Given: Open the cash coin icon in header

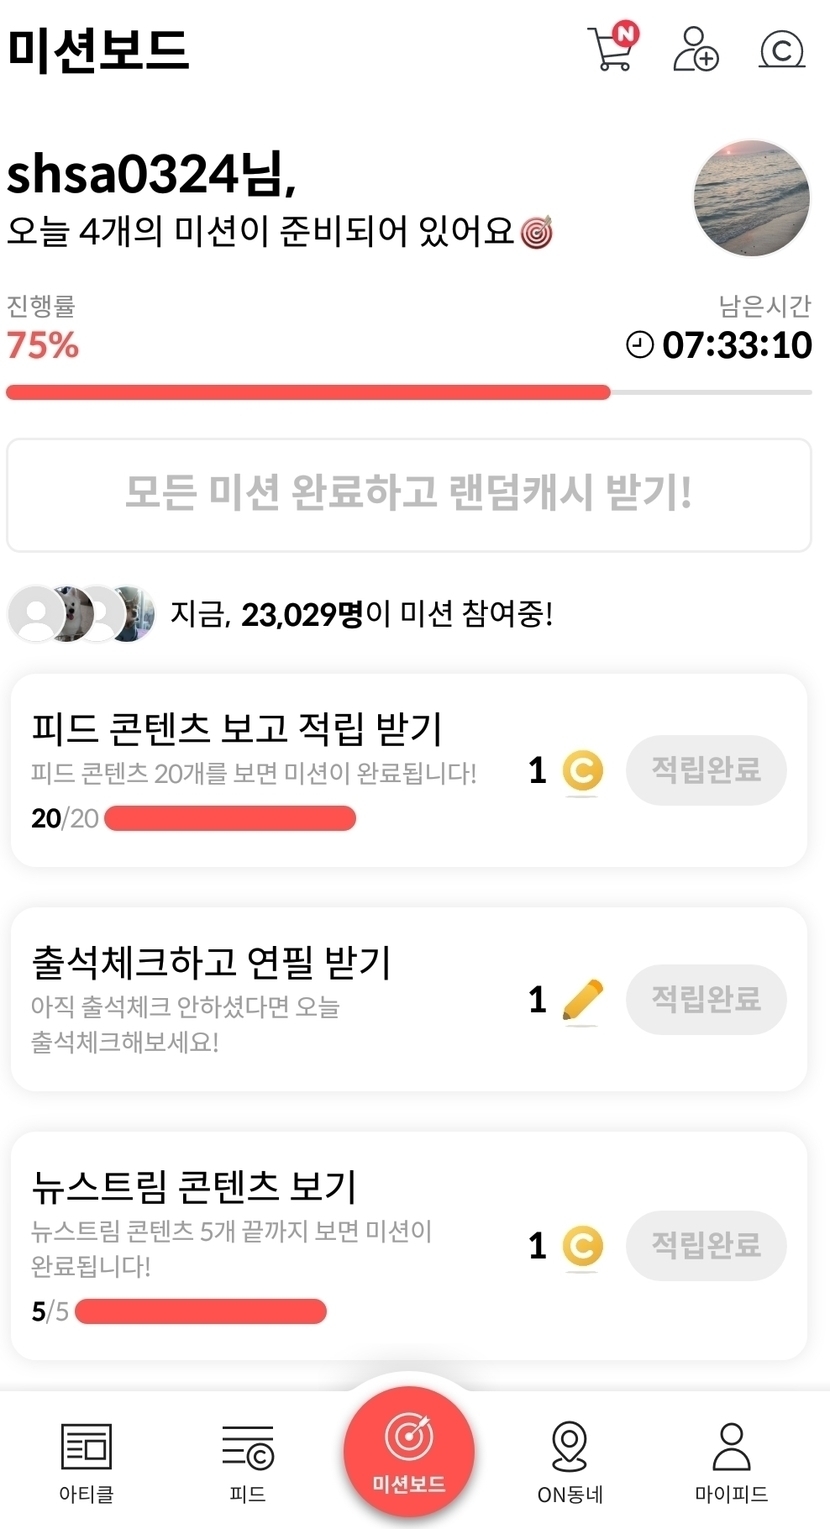Looking at the screenshot, I should [x=782, y=49].
